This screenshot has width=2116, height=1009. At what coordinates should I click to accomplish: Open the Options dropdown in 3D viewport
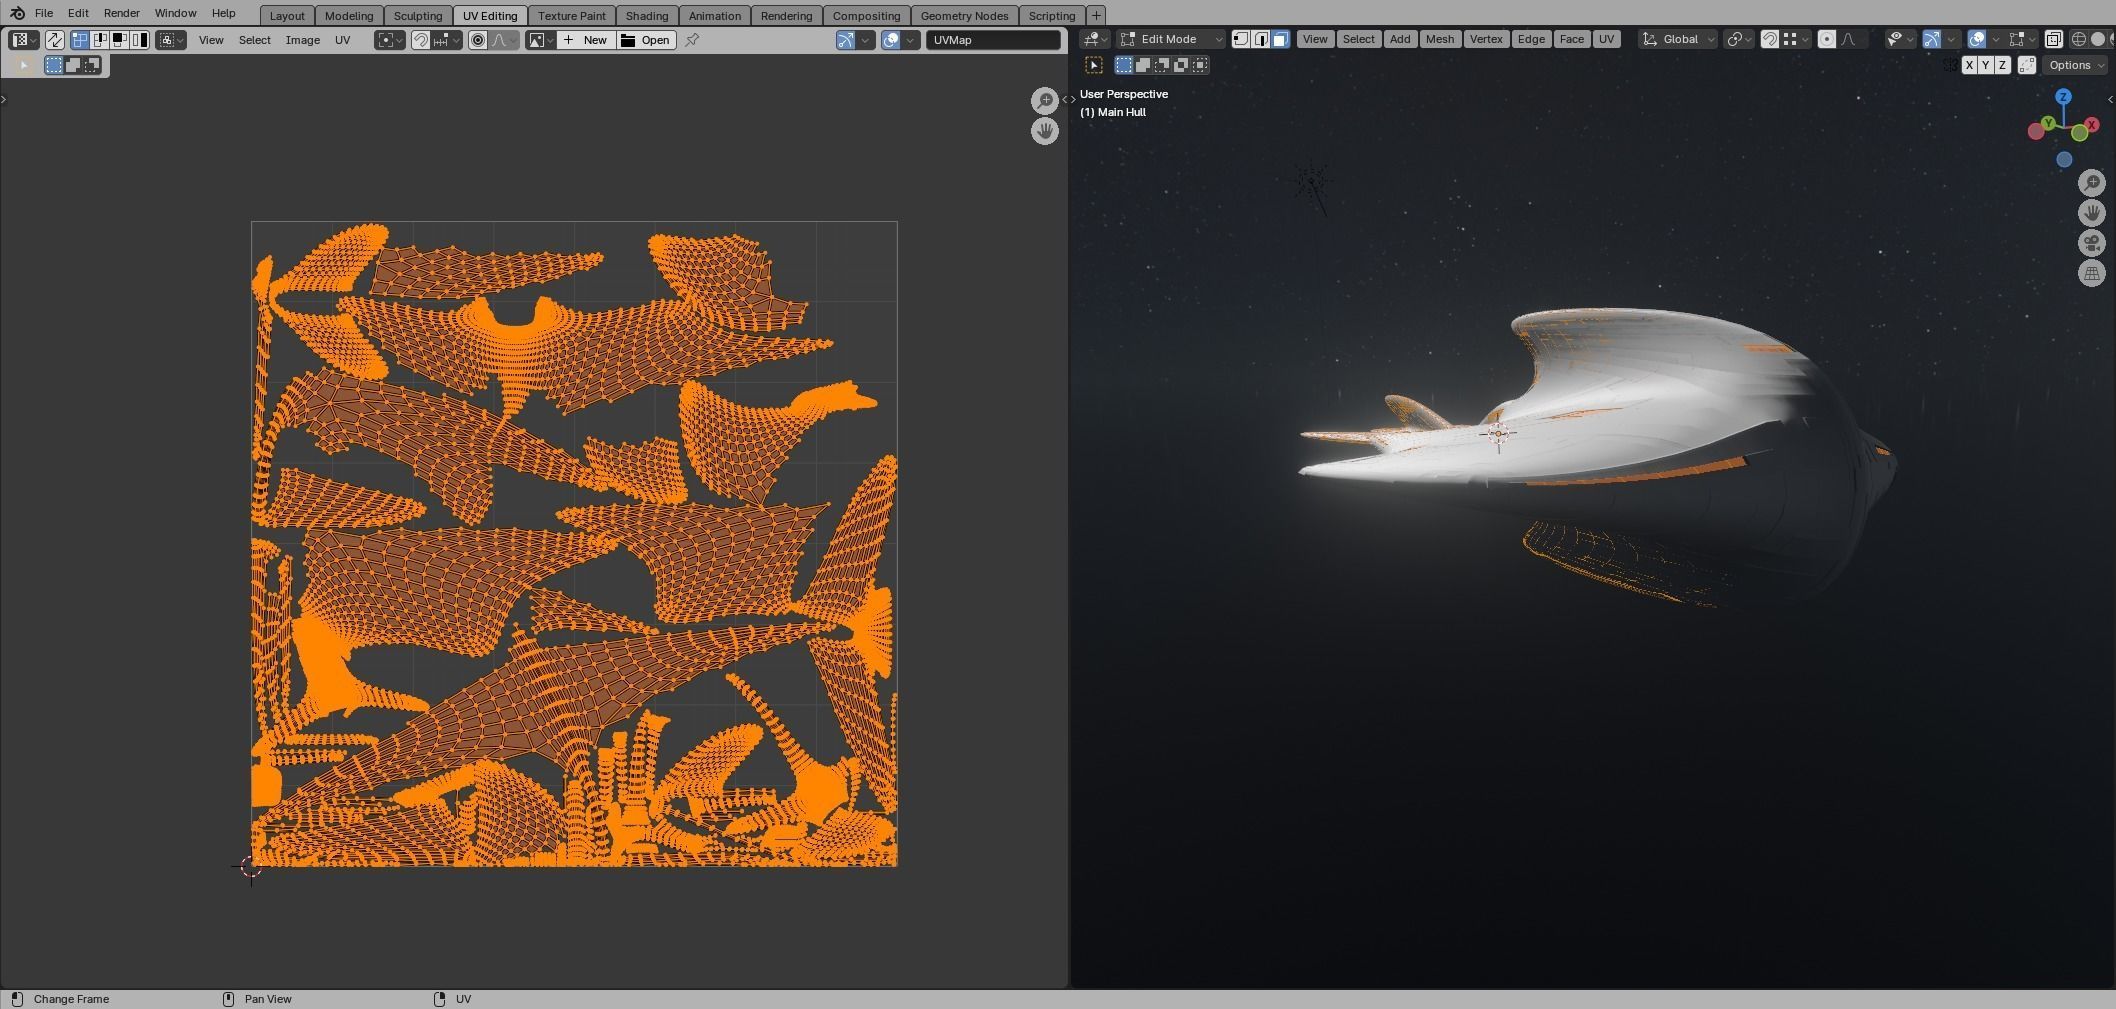2074,65
